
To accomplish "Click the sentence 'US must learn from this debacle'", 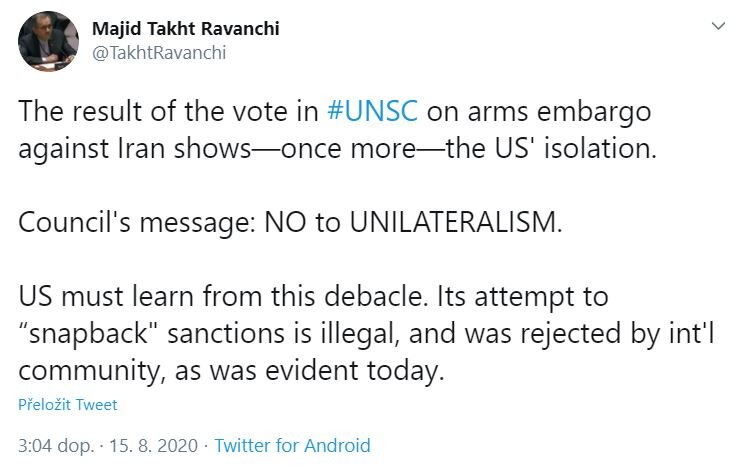I will tap(221, 297).
